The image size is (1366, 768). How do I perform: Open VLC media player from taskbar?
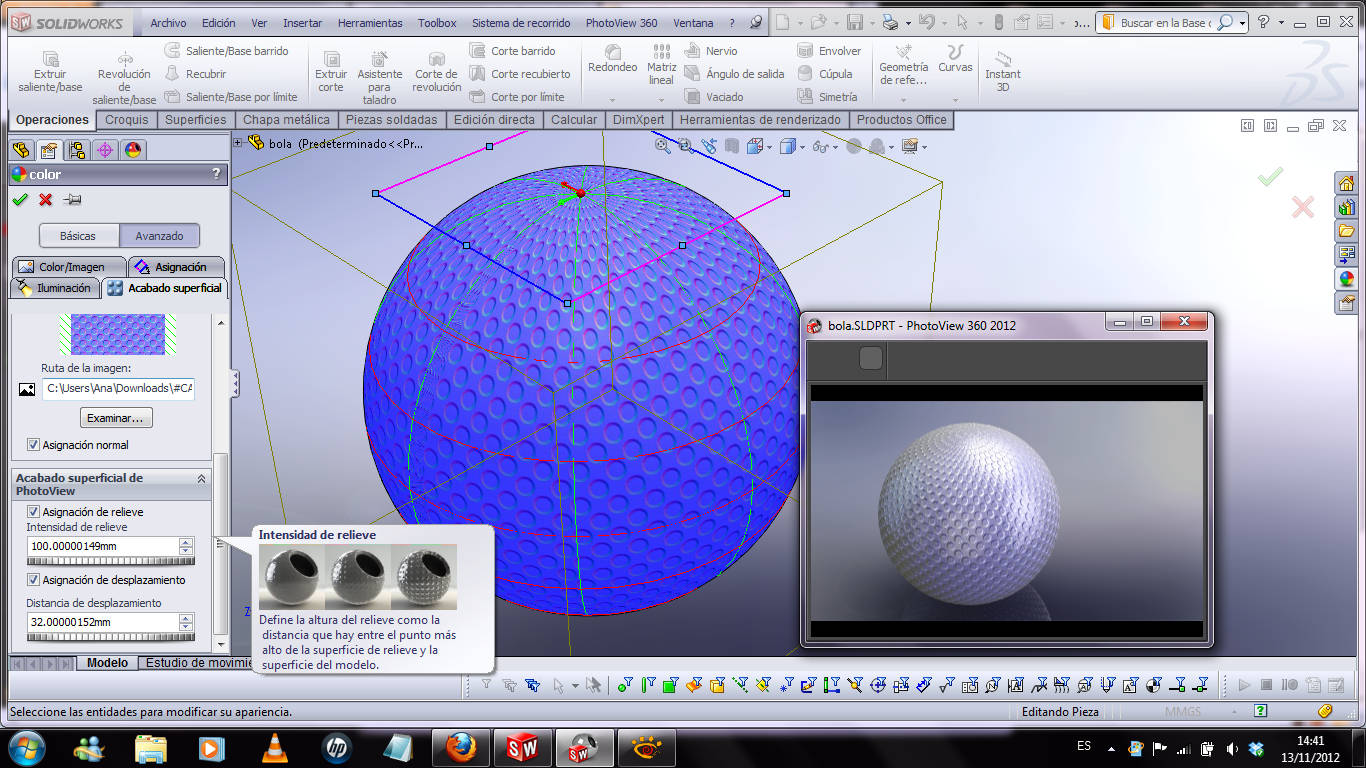pyautogui.click(x=274, y=747)
